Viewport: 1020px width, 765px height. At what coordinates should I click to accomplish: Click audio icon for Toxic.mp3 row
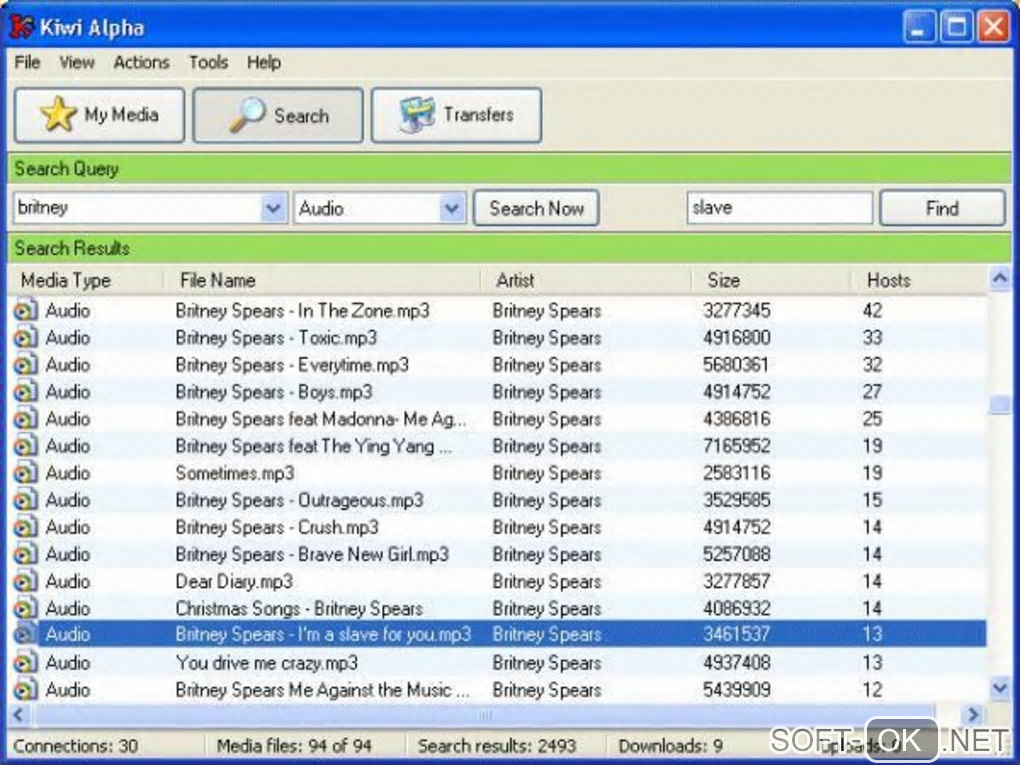25,338
